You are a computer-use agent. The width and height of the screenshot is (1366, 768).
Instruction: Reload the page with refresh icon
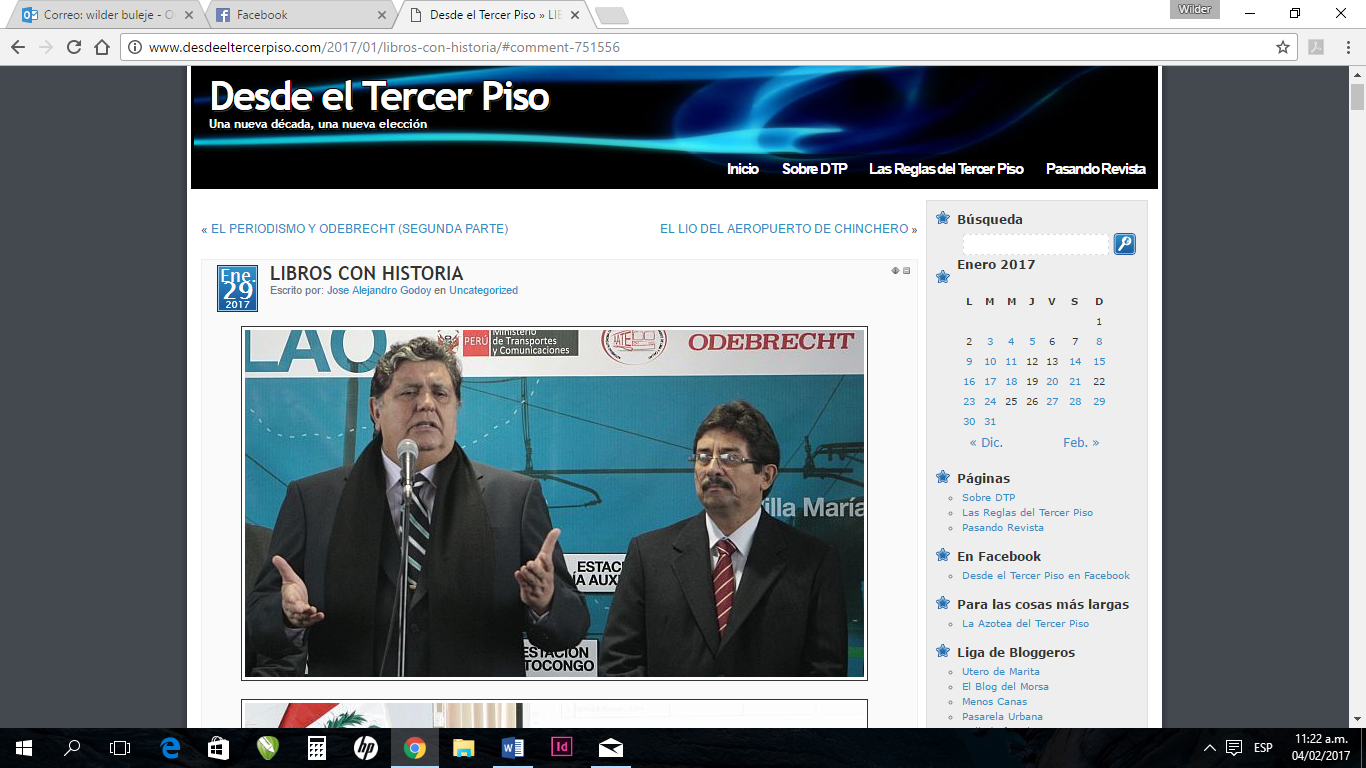74,47
